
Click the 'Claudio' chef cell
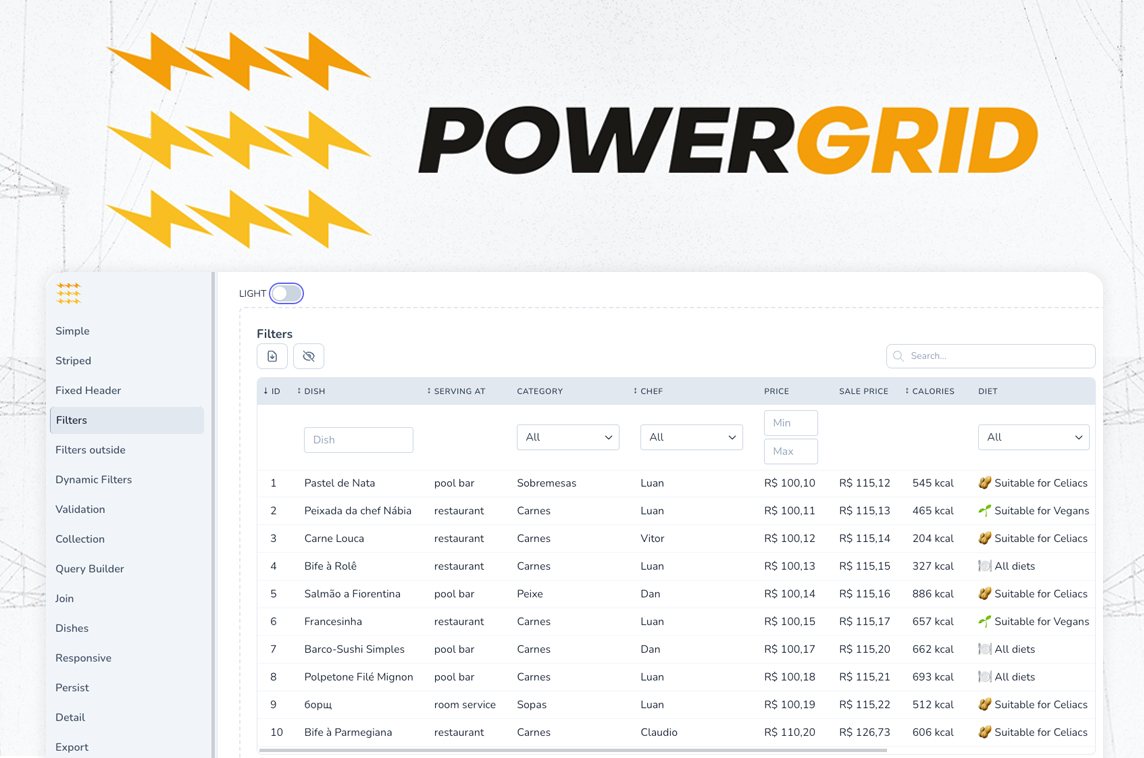coord(659,732)
